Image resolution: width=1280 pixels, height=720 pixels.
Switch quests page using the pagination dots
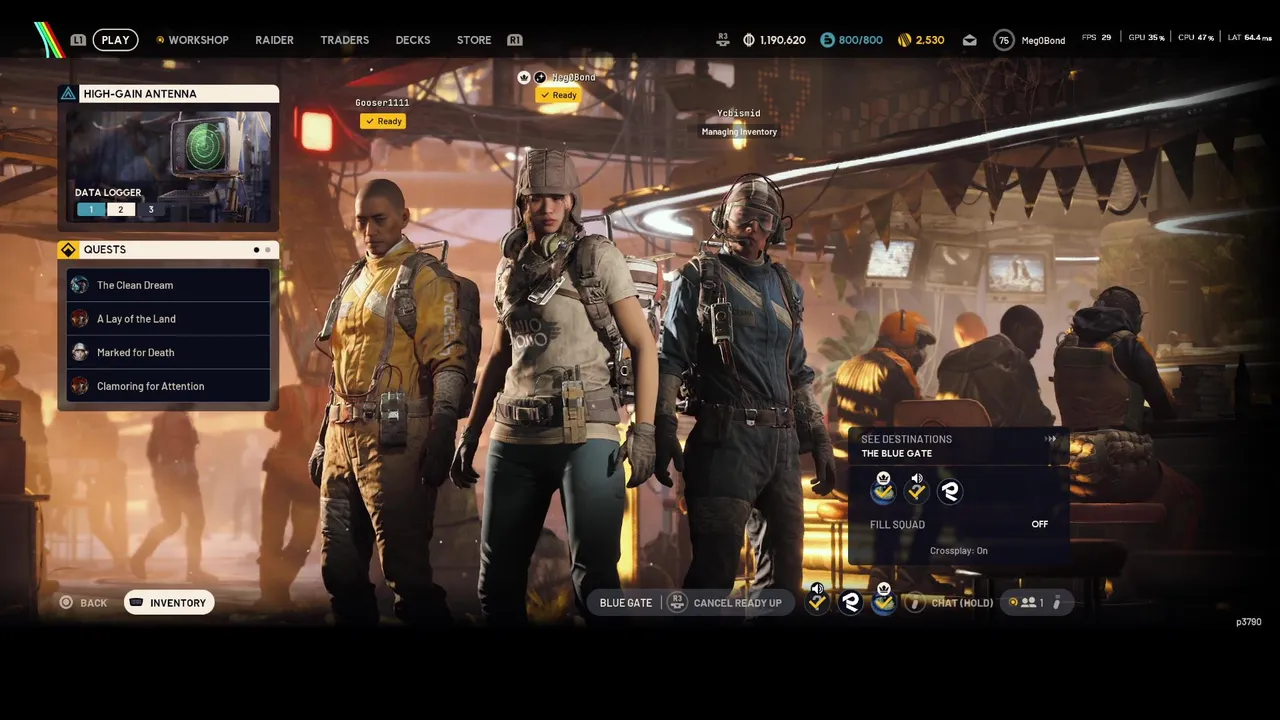pos(262,250)
